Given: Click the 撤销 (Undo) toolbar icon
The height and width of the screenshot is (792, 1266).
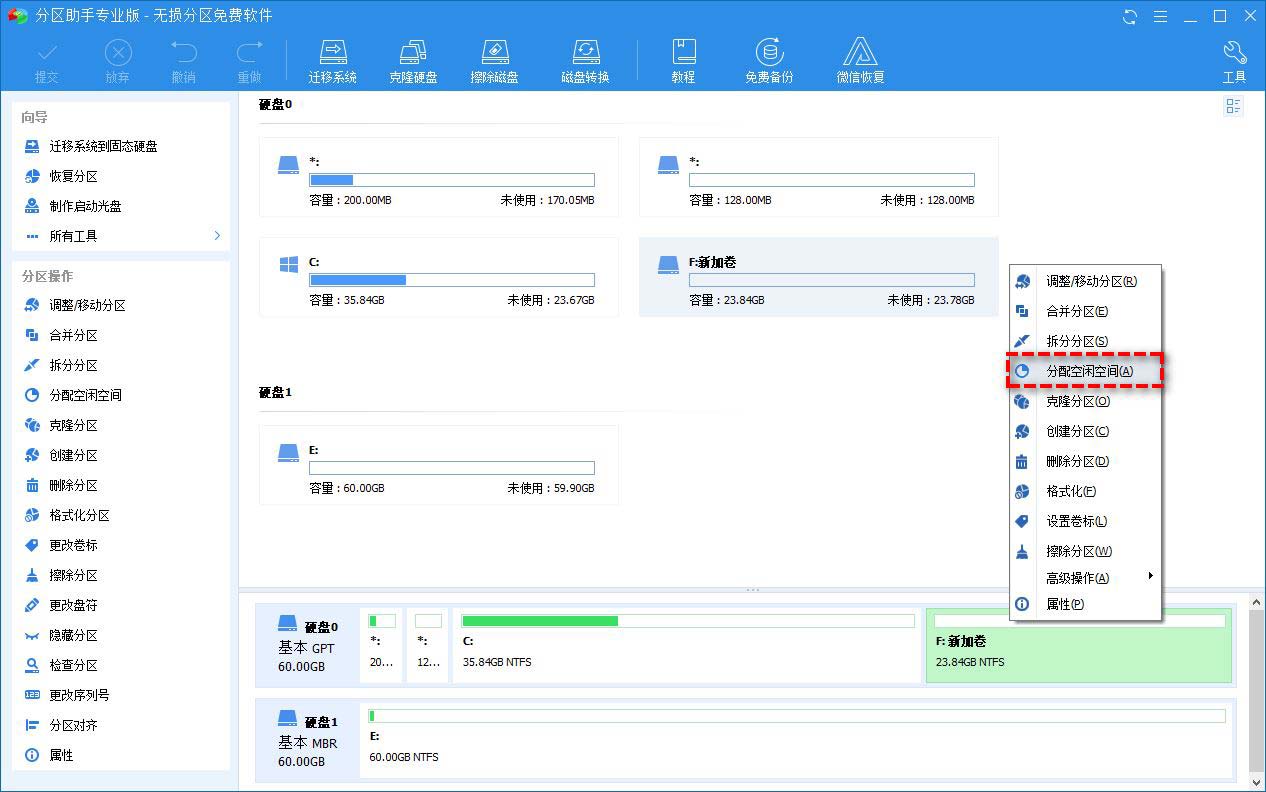Looking at the screenshot, I should coord(182,58).
